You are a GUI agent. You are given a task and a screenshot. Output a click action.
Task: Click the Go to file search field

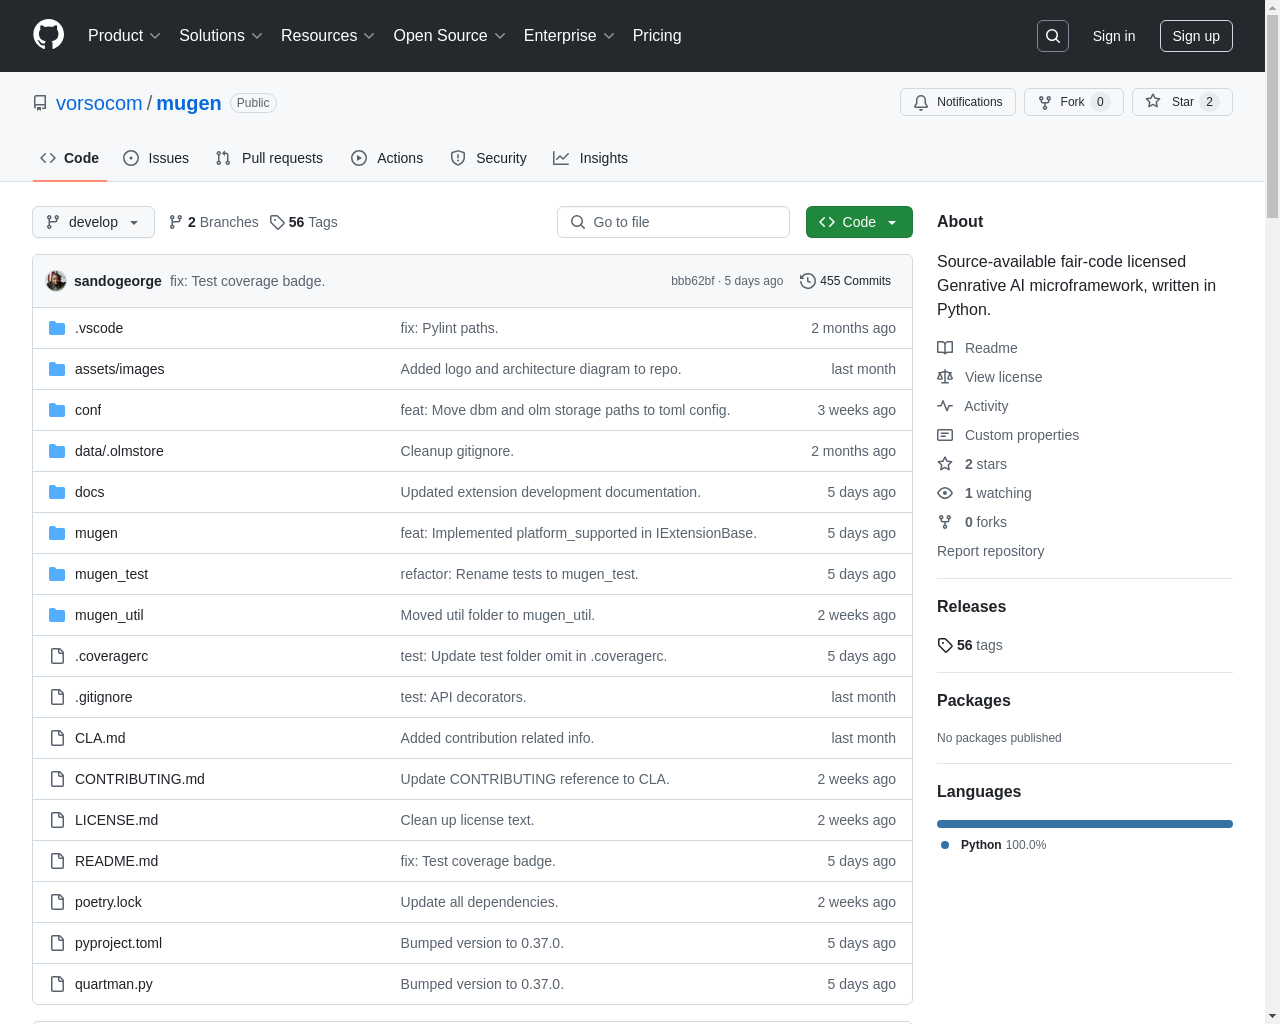[x=673, y=222]
